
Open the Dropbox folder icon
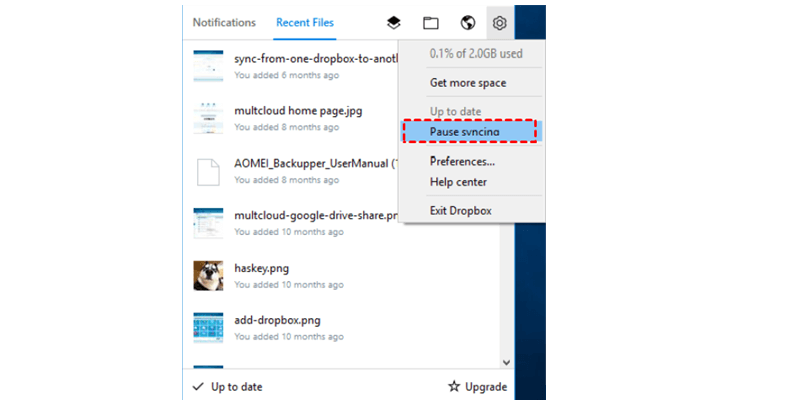[431, 23]
